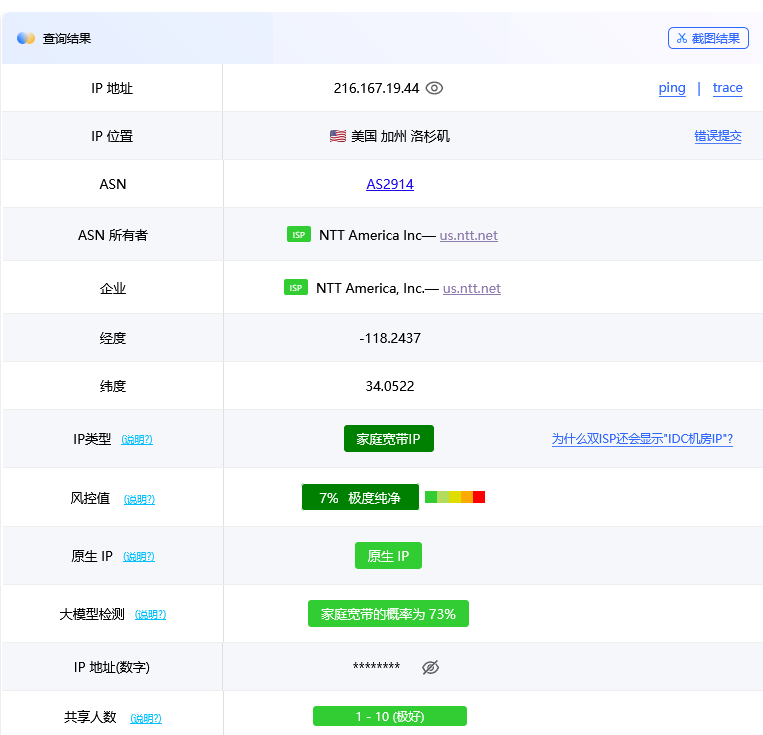Click the 截图结果 screenshot button
Viewport: 763px width, 735px height.
[x=708, y=38]
